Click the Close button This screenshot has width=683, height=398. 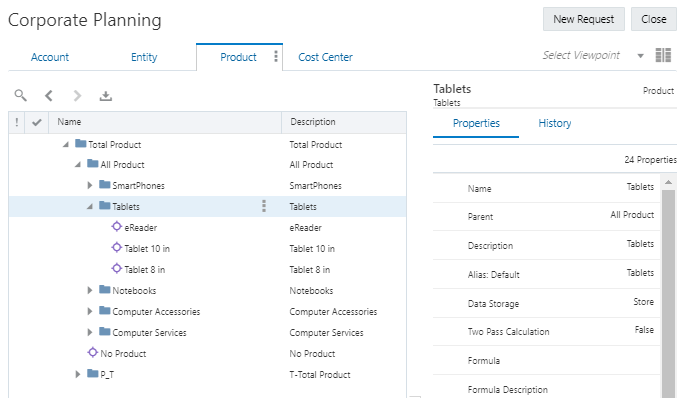pos(654,19)
